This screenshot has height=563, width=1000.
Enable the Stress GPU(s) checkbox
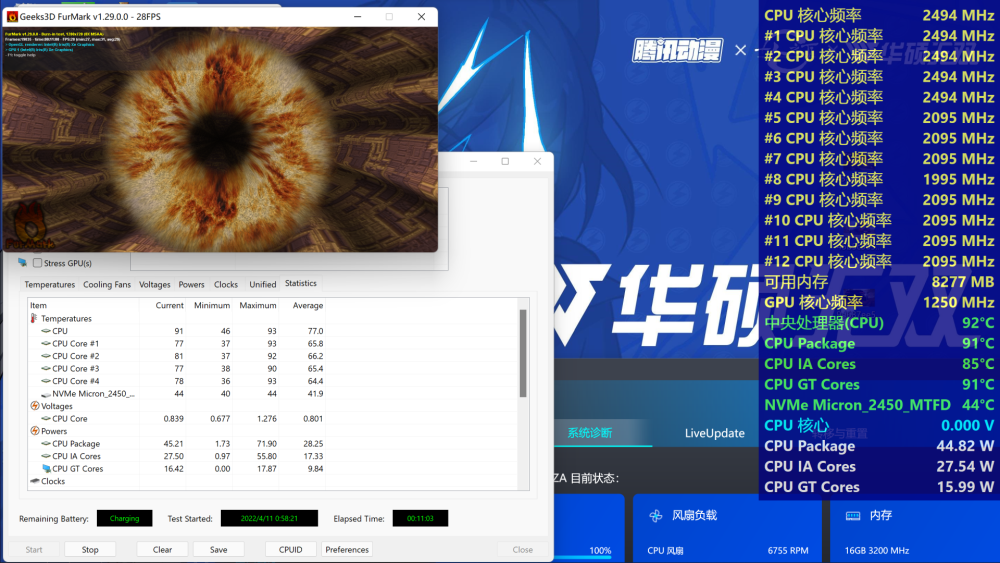(38, 263)
